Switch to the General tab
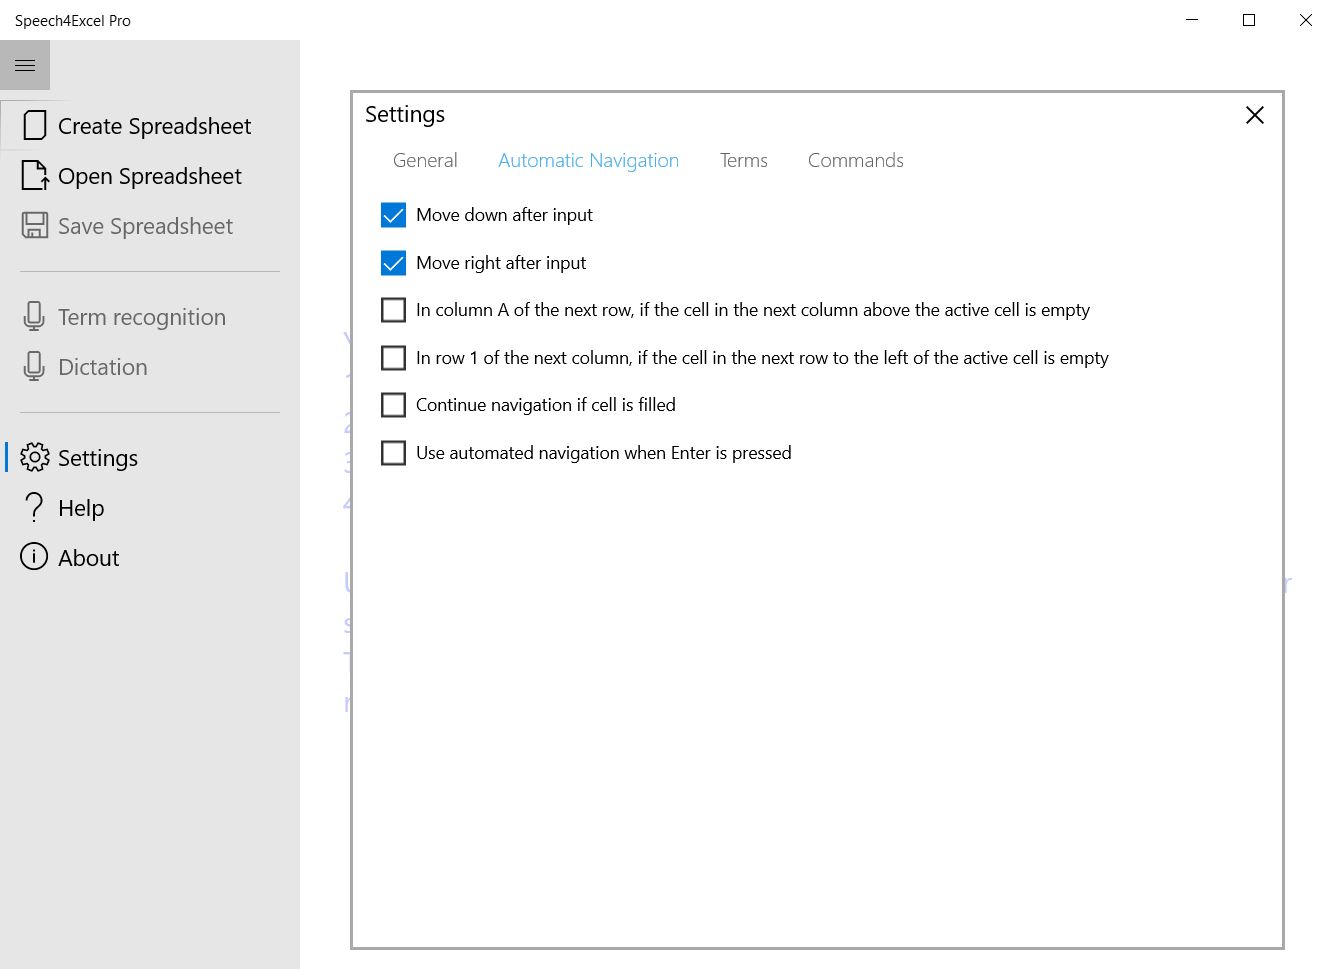The height and width of the screenshot is (969, 1331). (425, 161)
